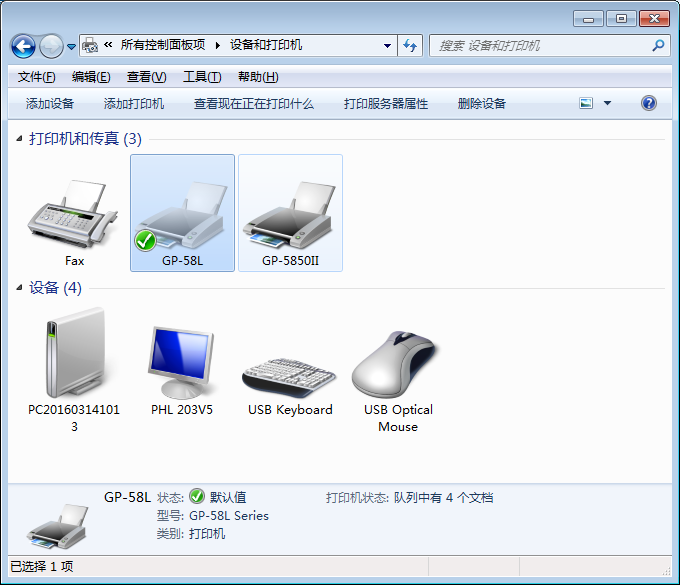
Task: Select the PHL 203V5 monitor icon
Action: 181,360
